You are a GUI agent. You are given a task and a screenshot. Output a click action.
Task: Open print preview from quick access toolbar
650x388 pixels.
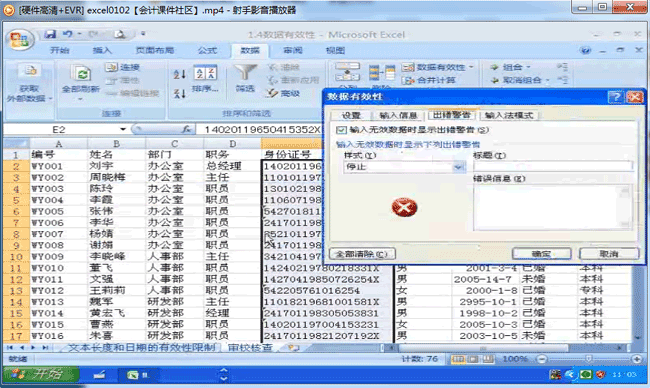coord(120,34)
